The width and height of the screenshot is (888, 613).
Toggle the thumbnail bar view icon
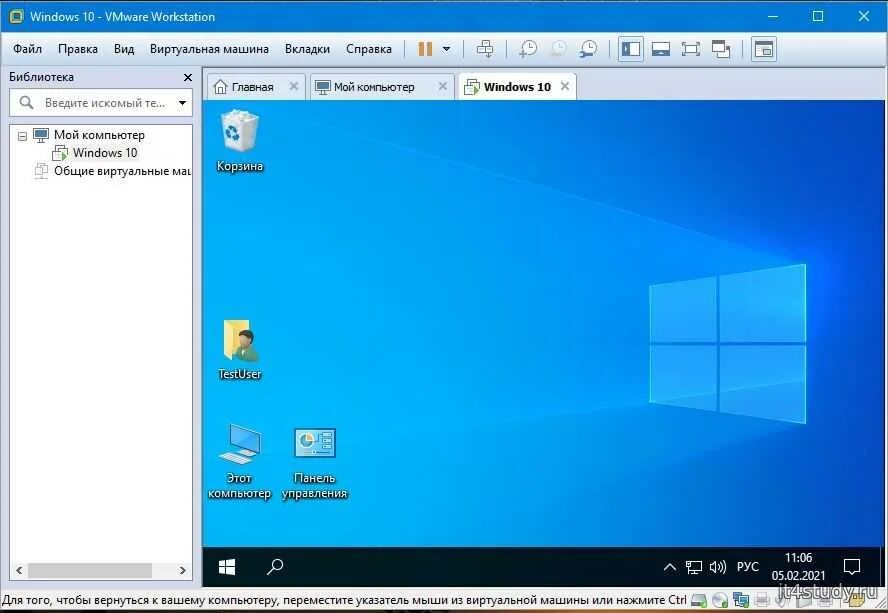661,49
